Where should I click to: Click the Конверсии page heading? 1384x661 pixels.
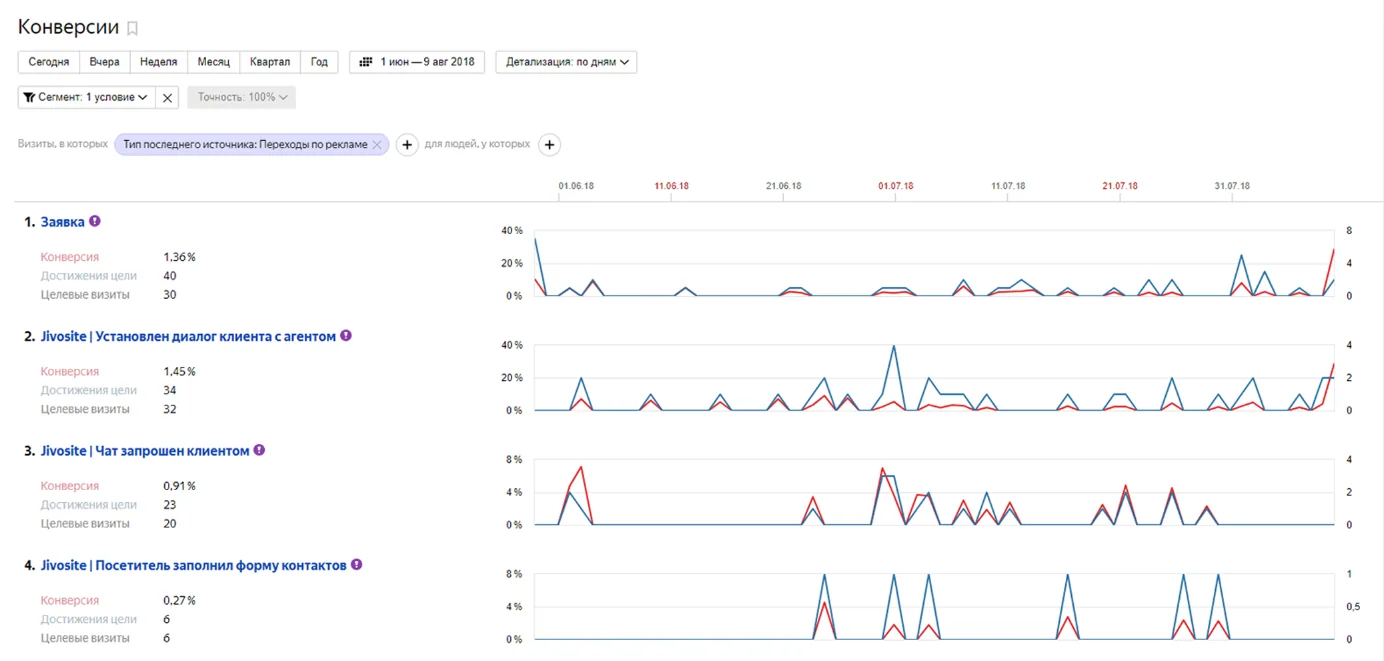pos(68,27)
